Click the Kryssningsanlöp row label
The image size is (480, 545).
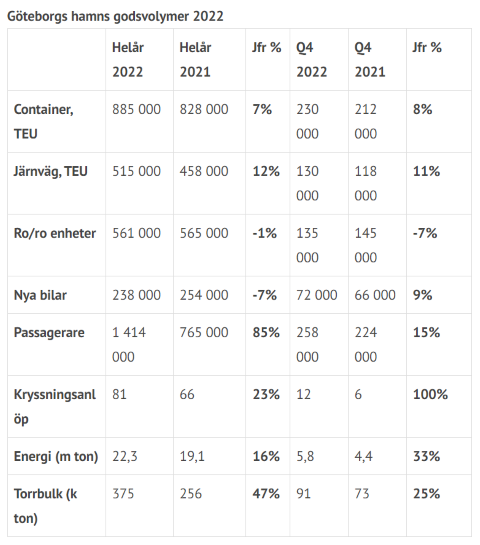click(55, 407)
